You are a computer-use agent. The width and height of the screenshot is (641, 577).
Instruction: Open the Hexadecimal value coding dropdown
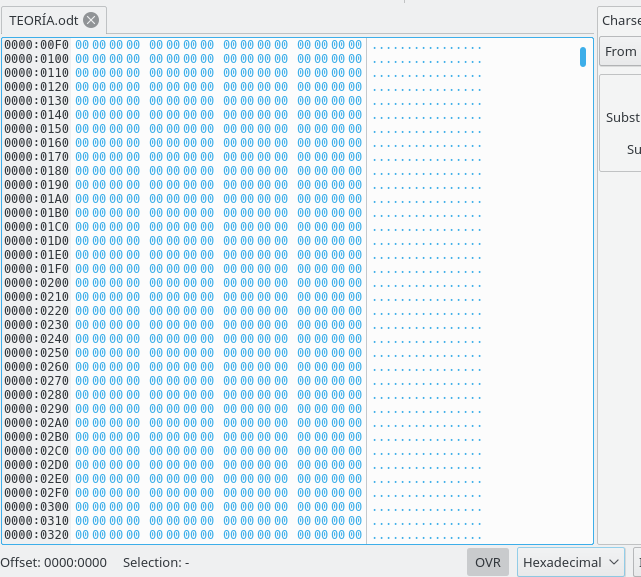click(572, 562)
